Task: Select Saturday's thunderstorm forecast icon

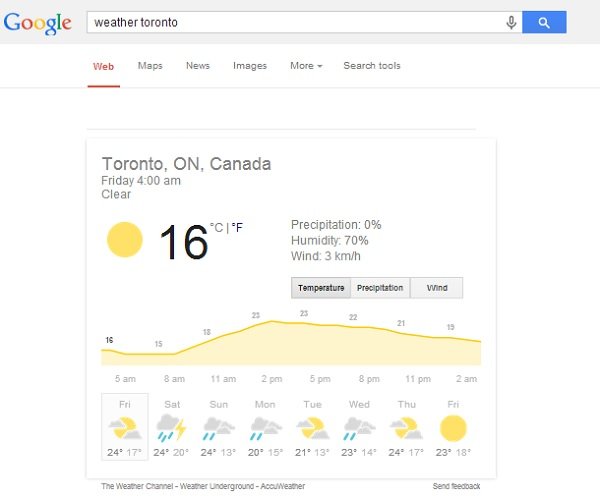Action: click(x=172, y=428)
